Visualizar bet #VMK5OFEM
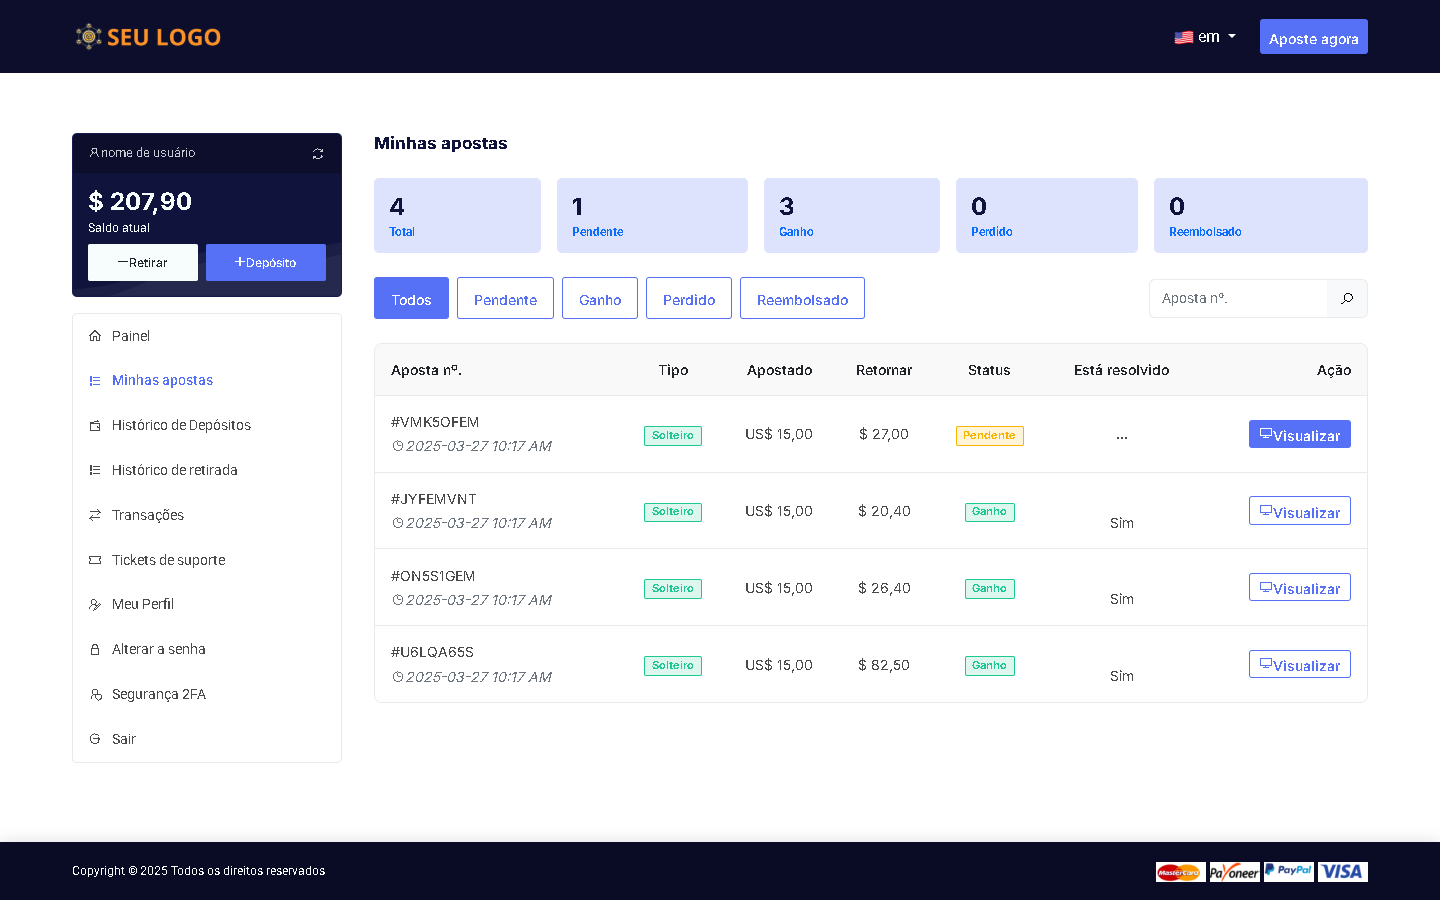 pos(1299,435)
